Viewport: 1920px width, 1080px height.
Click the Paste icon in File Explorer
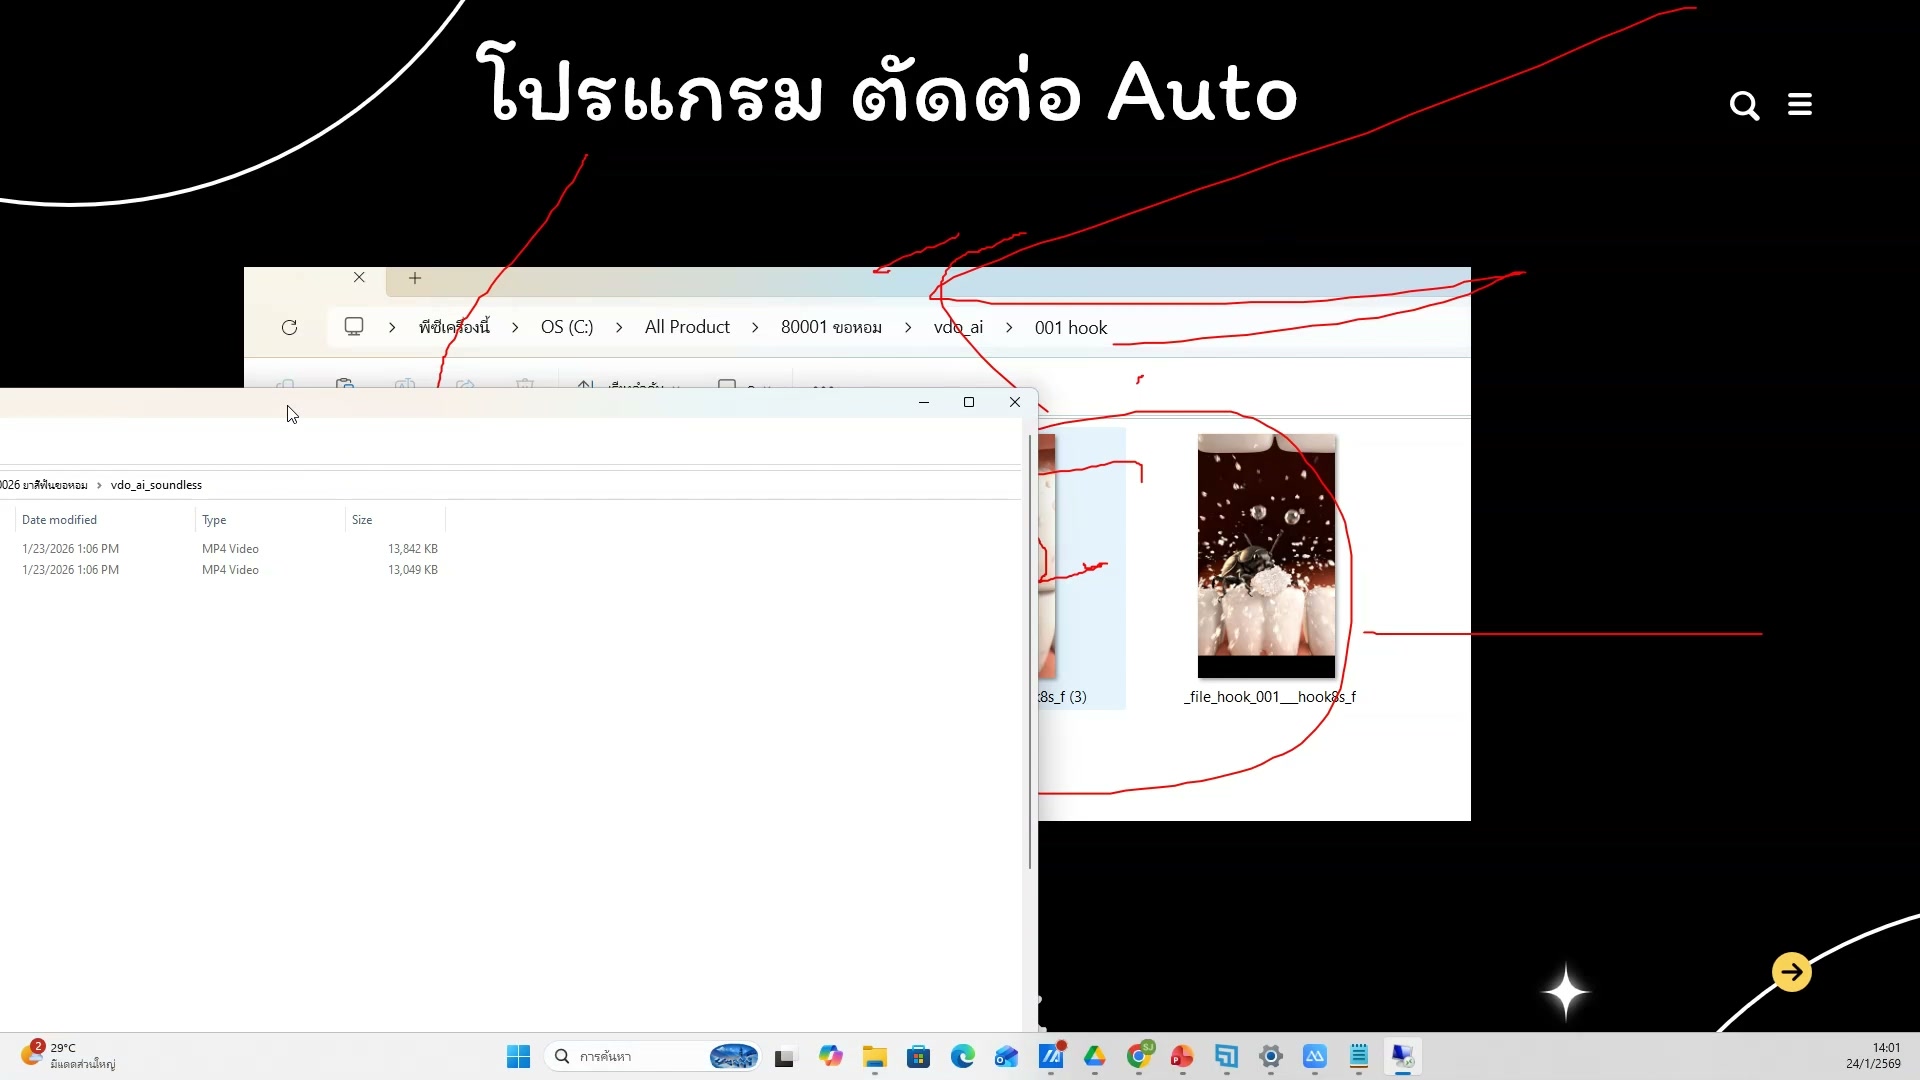click(345, 385)
